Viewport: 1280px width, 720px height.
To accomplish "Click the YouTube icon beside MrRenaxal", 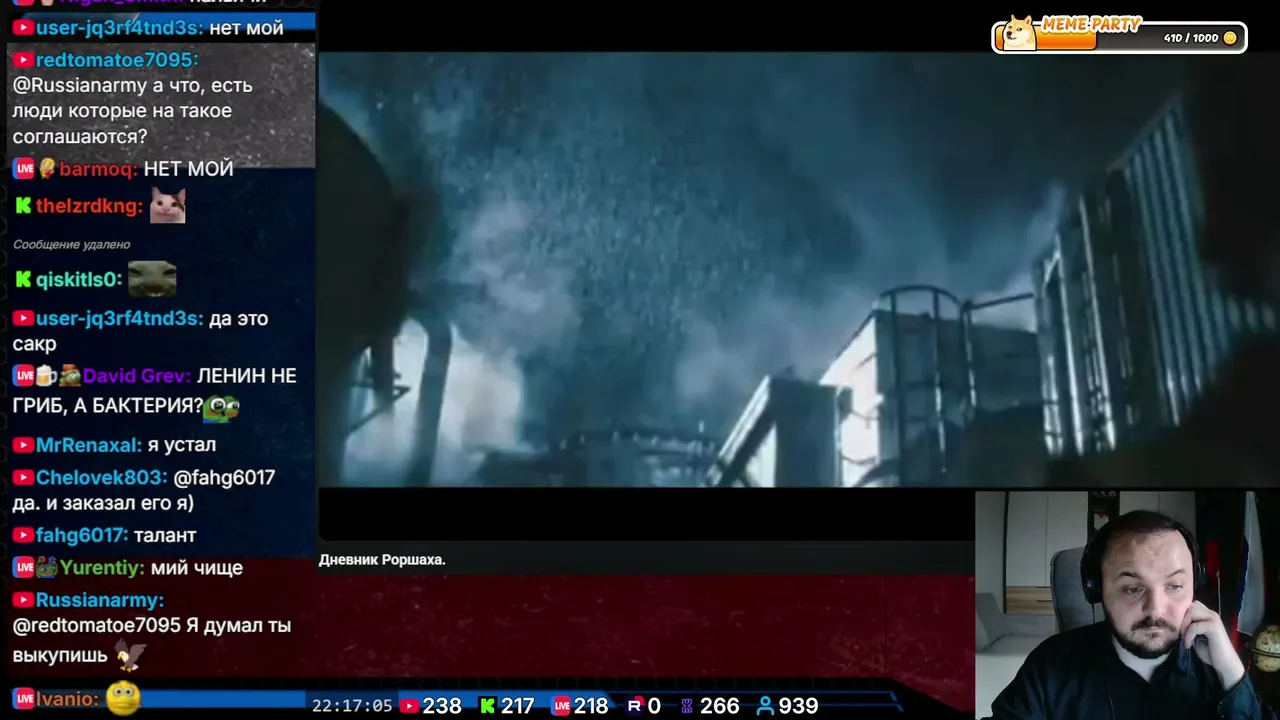I will pyautogui.click(x=23, y=444).
